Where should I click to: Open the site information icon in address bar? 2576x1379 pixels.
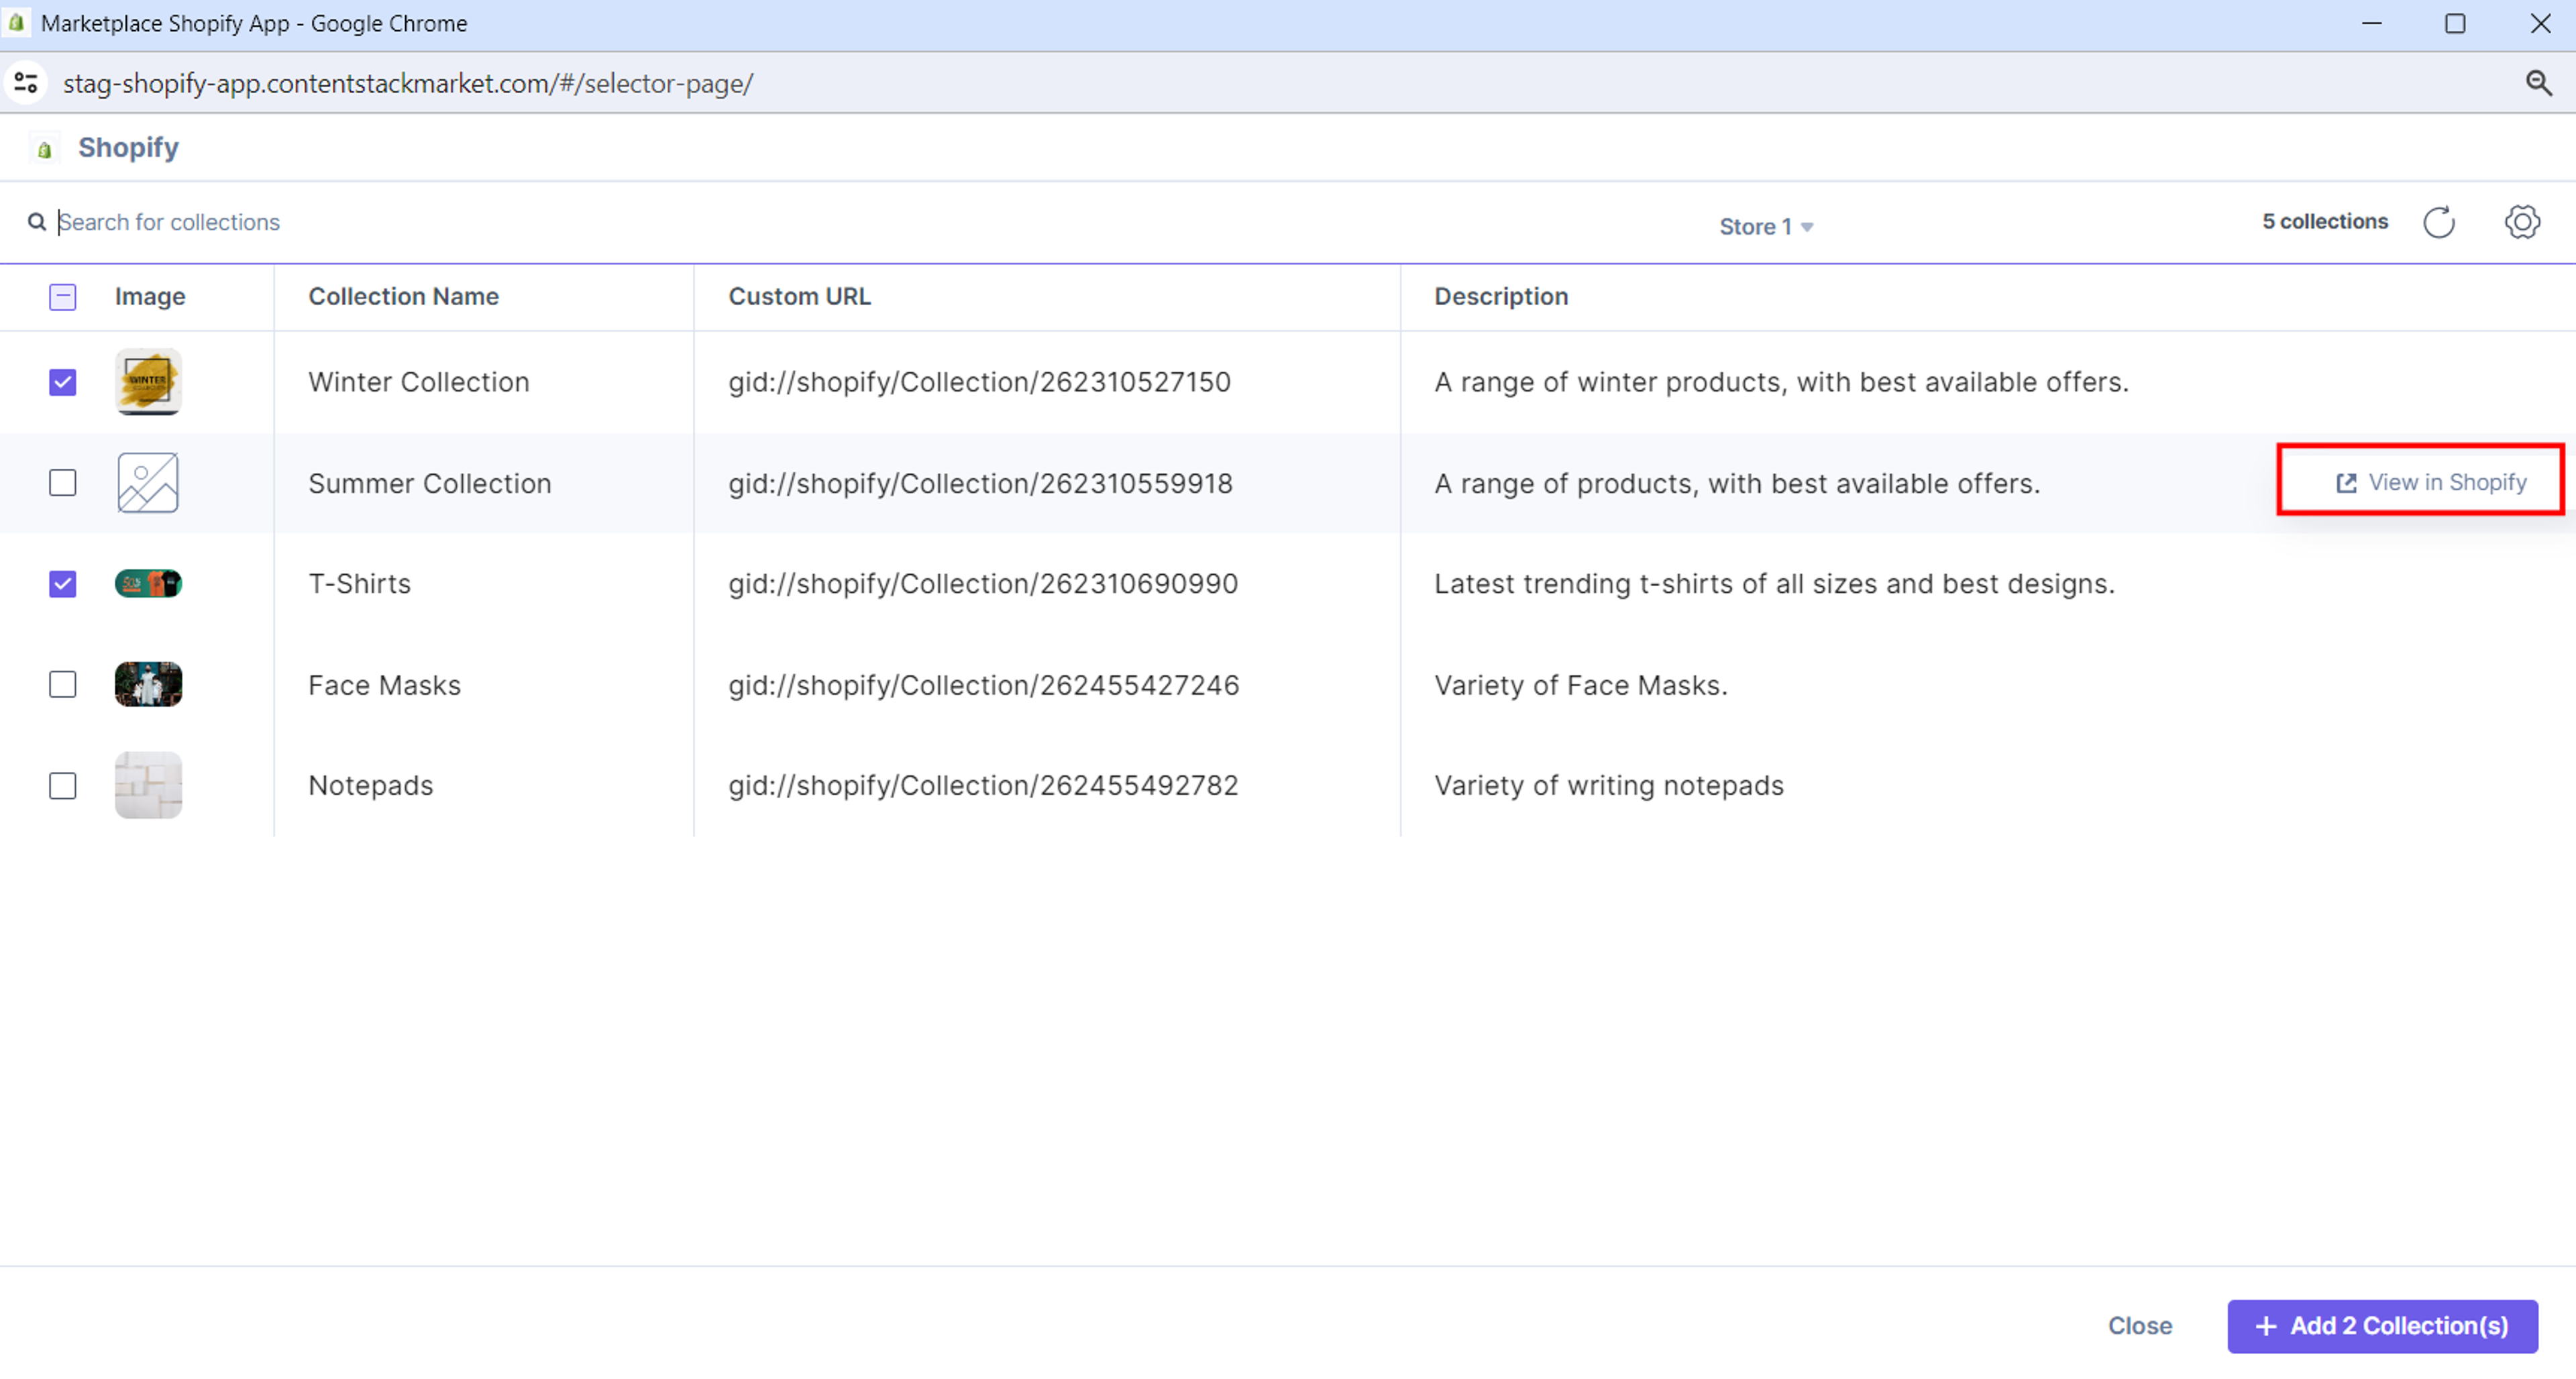26,83
